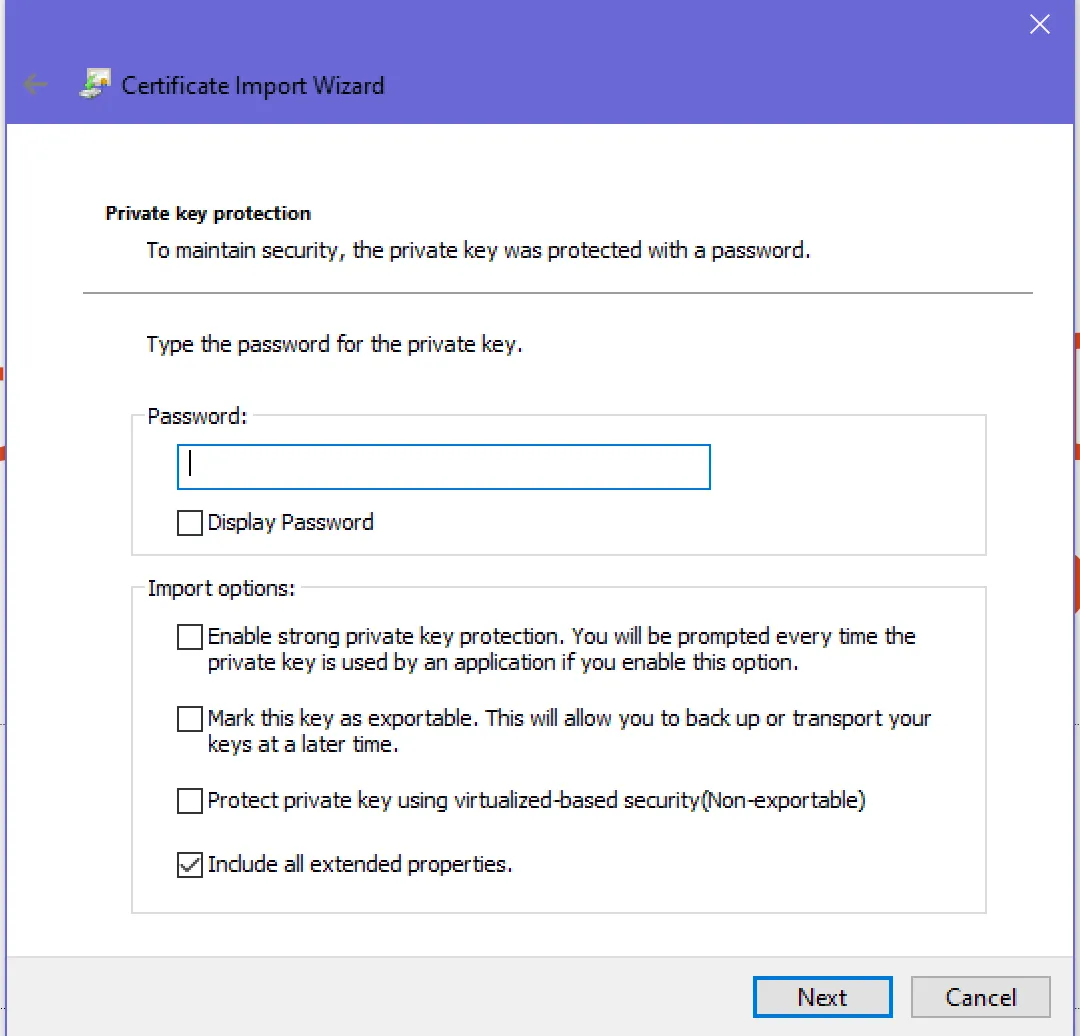Enable strong private key protection checkbox
1080x1036 pixels.
click(189, 636)
